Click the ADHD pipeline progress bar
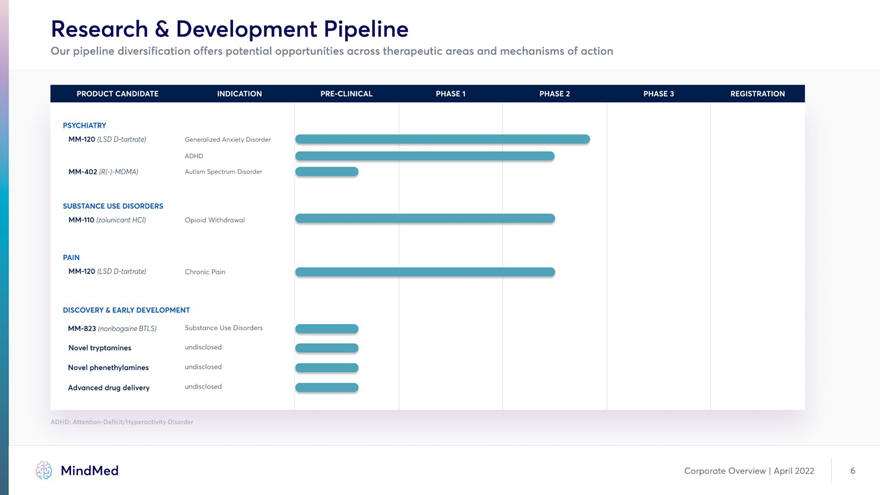 [424, 156]
